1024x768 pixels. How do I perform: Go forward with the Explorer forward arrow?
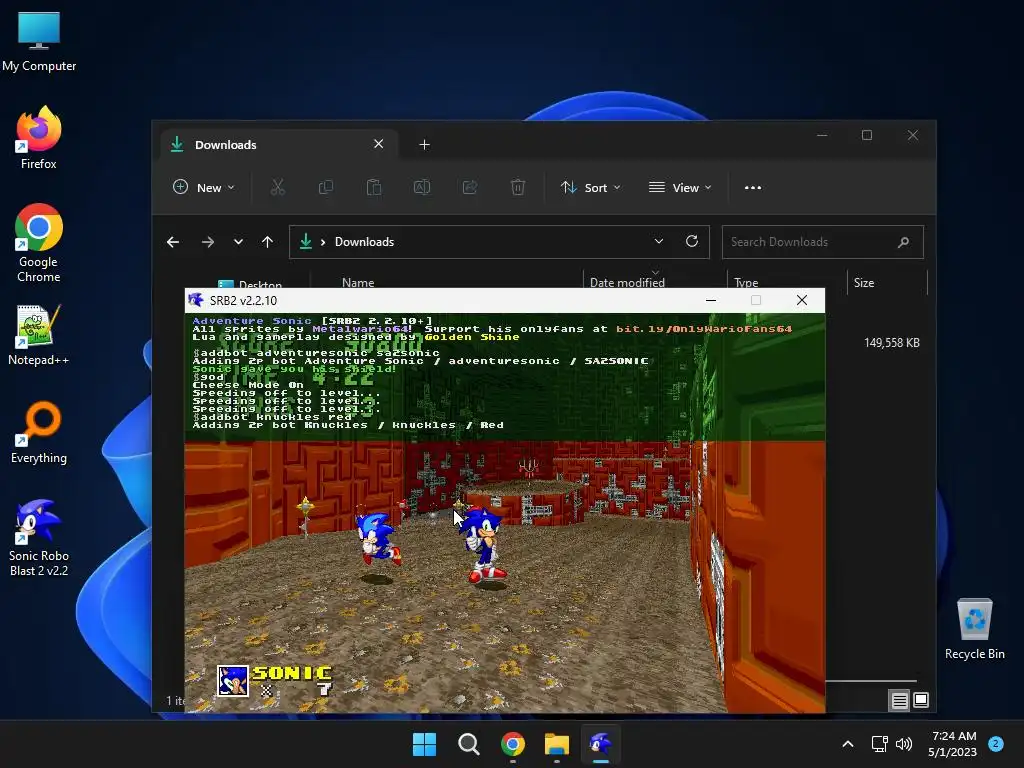[x=208, y=242]
